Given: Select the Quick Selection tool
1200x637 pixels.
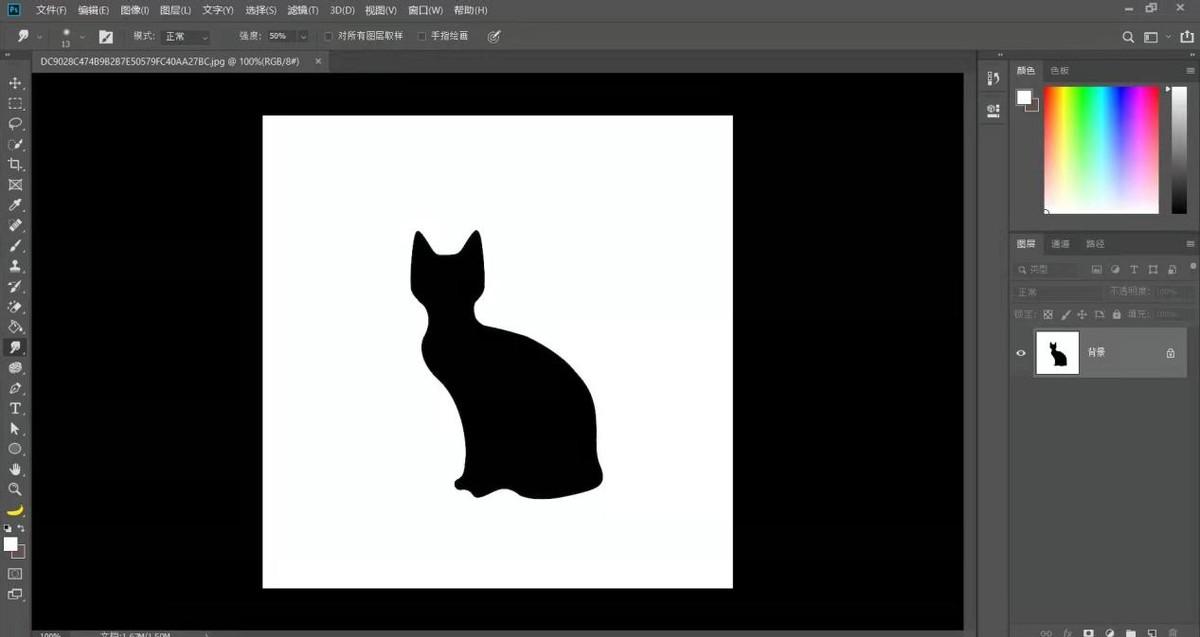Looking at the screenshot, I should click(x=15, y=144).
